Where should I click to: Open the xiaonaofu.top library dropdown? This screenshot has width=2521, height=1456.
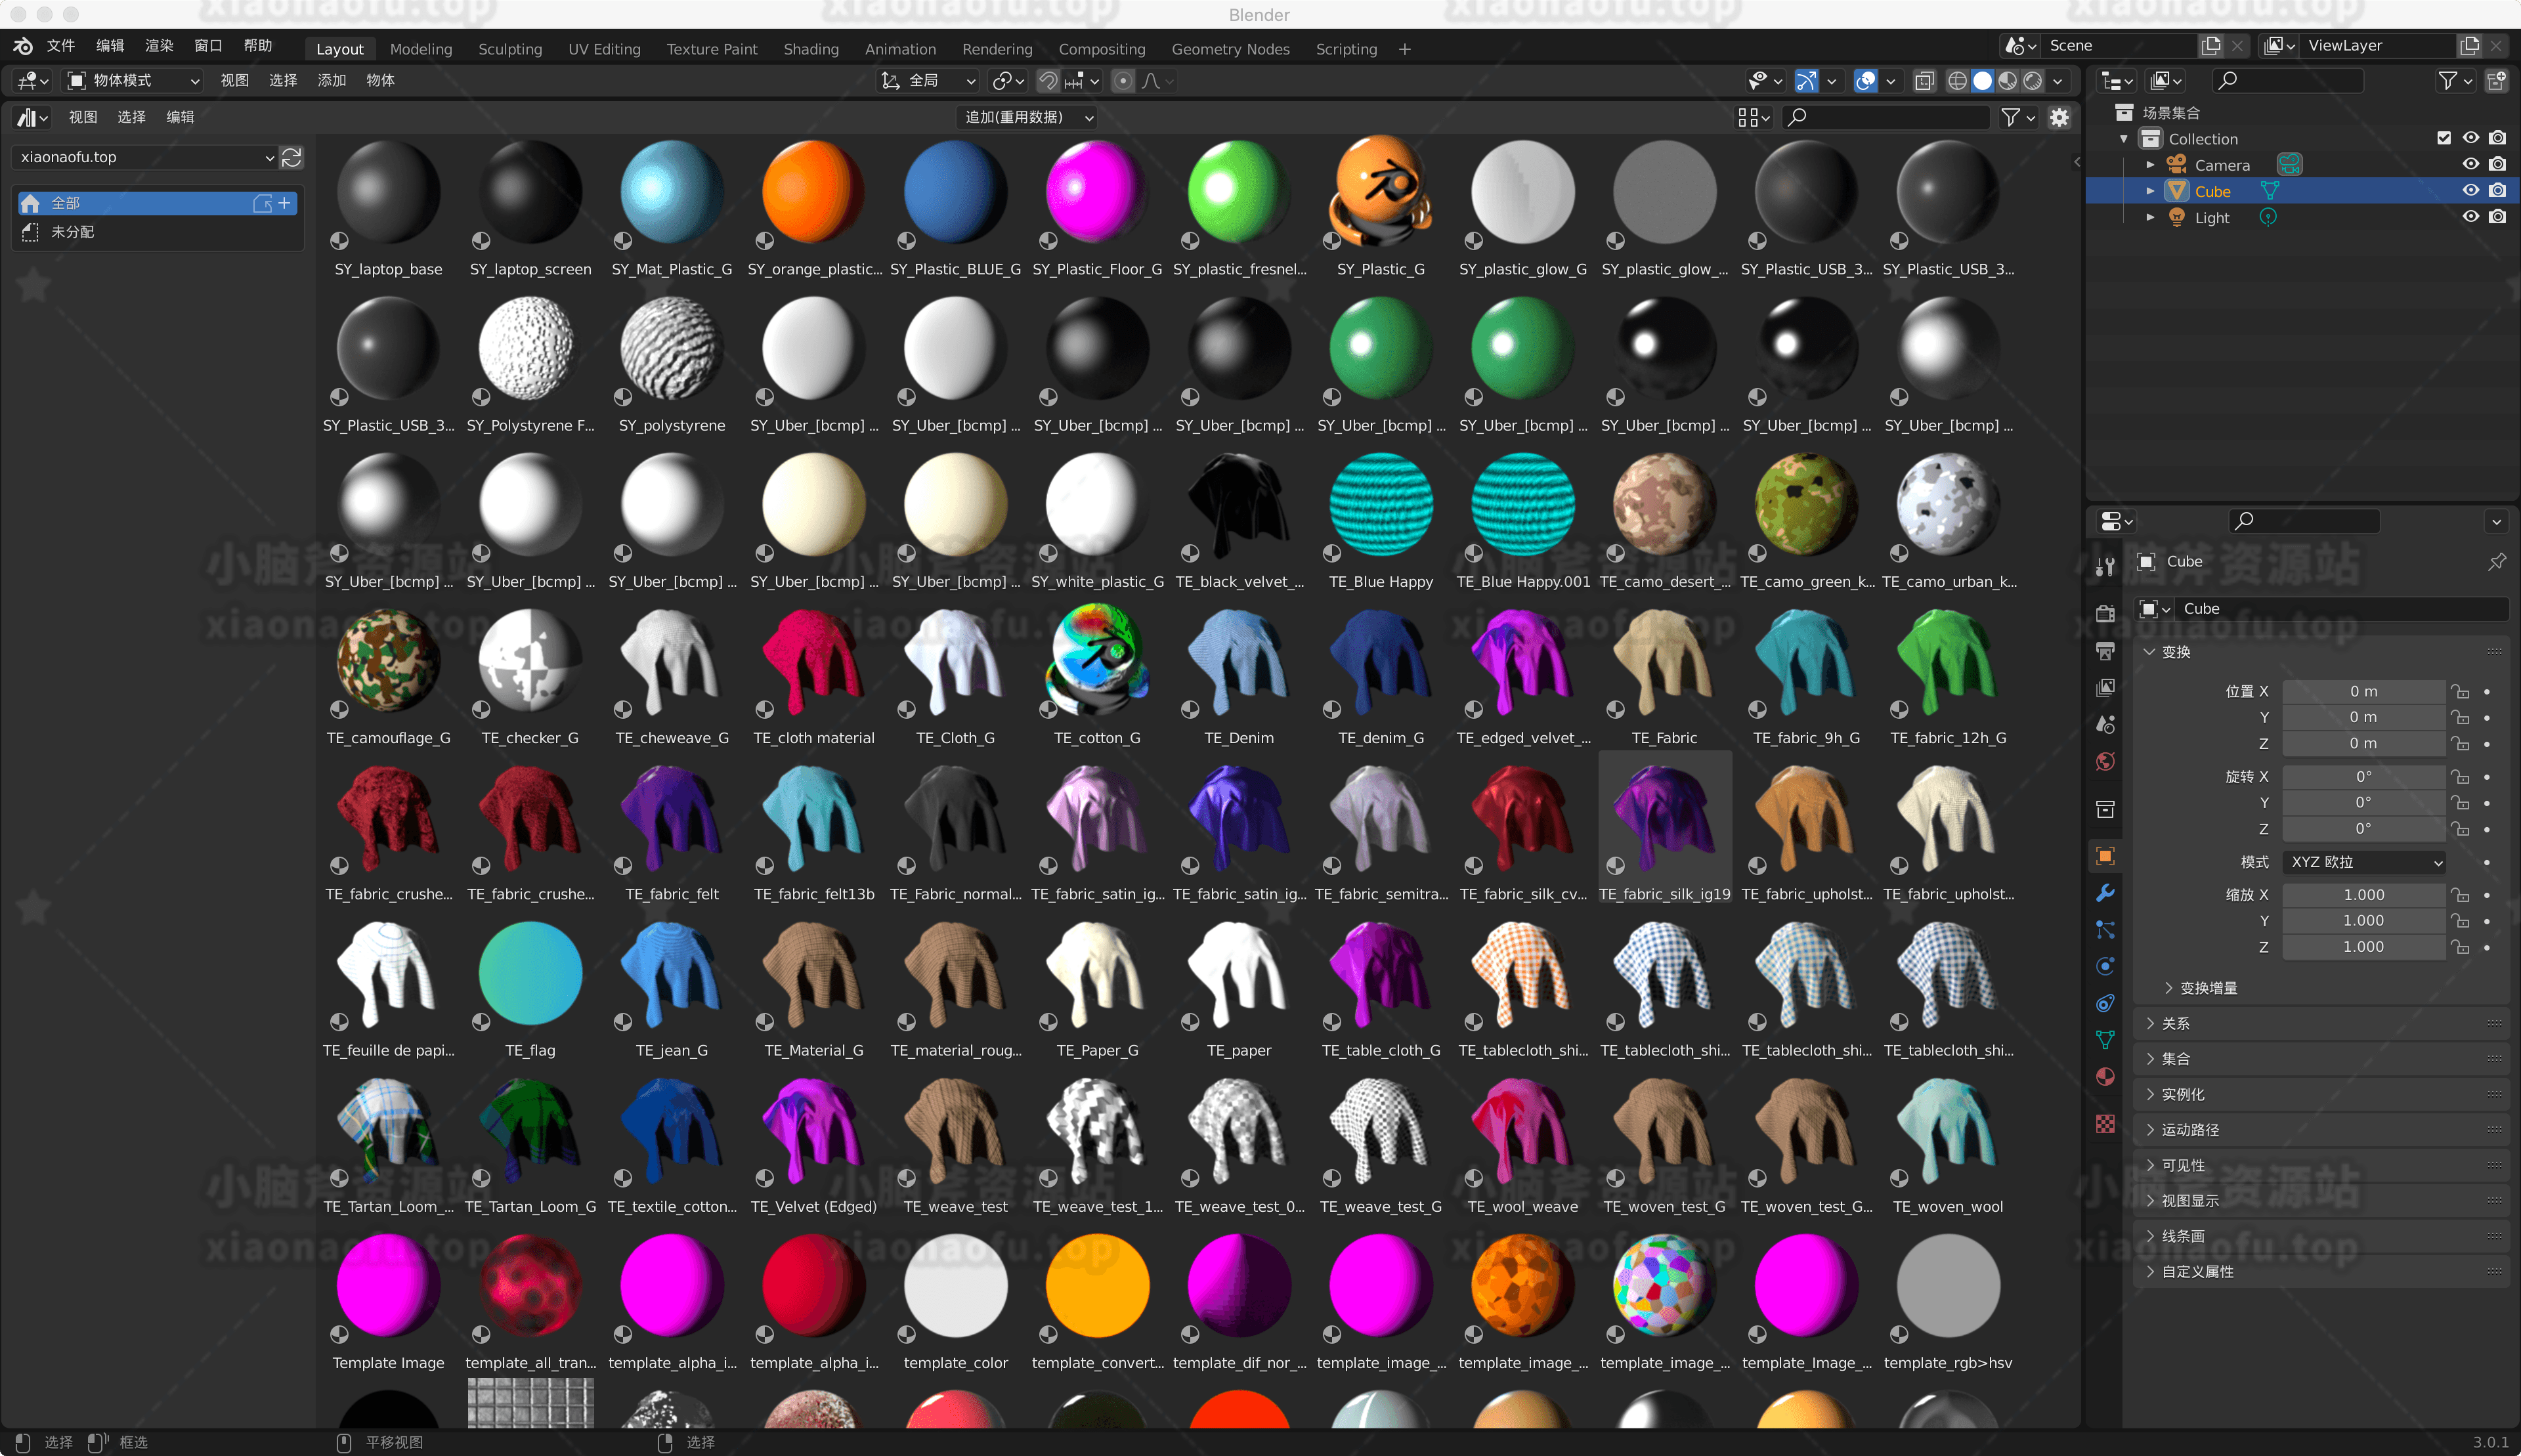pyautogui.click(x=146, y=157)
